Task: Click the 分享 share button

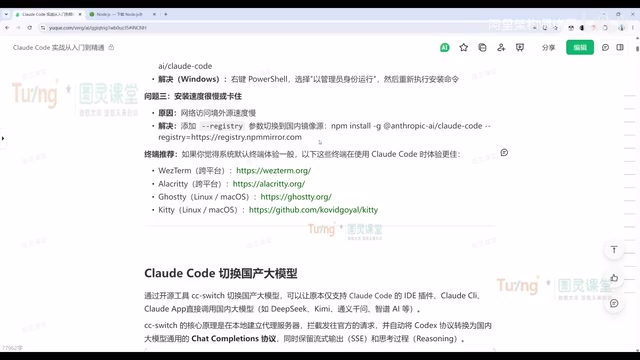Action: (548, 48)
